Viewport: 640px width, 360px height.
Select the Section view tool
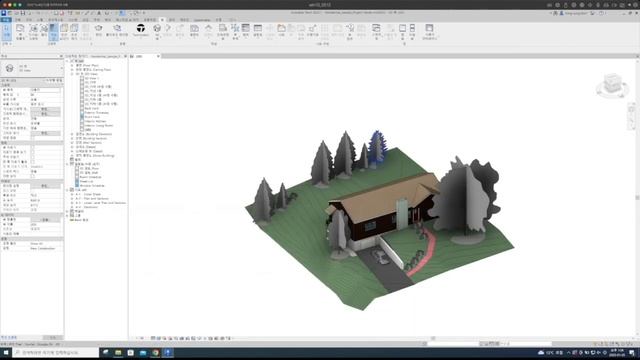coord(168,30)
